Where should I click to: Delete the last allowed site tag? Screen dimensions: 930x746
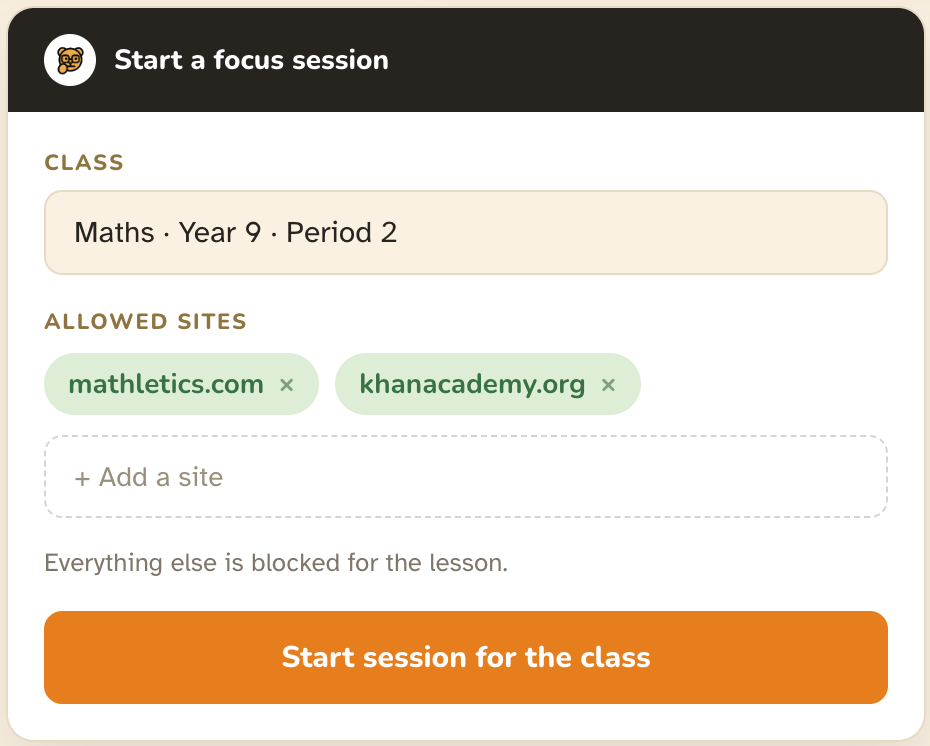[x=608, y=385]
